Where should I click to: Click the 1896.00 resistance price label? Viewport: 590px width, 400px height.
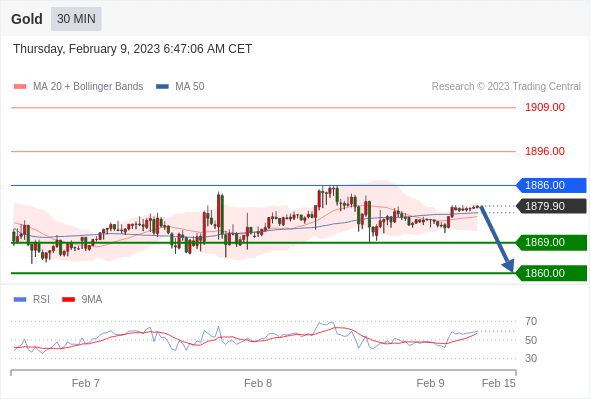tap(545, 151)
